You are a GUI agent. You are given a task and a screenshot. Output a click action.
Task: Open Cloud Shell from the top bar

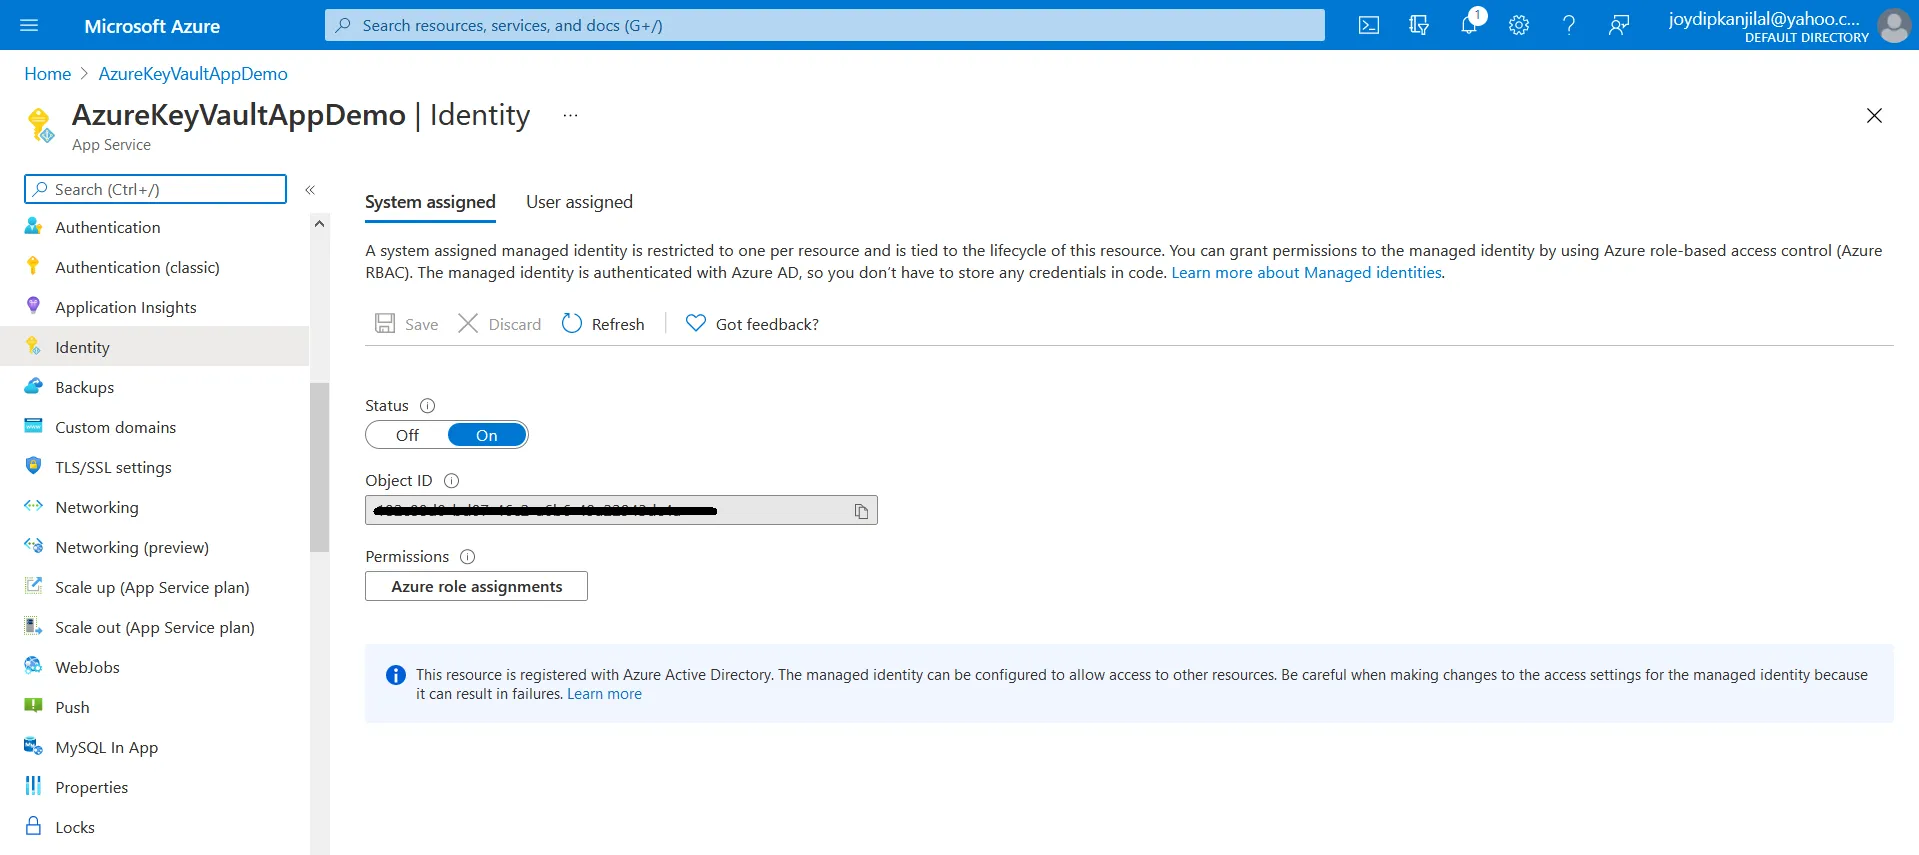[1369, 25]
